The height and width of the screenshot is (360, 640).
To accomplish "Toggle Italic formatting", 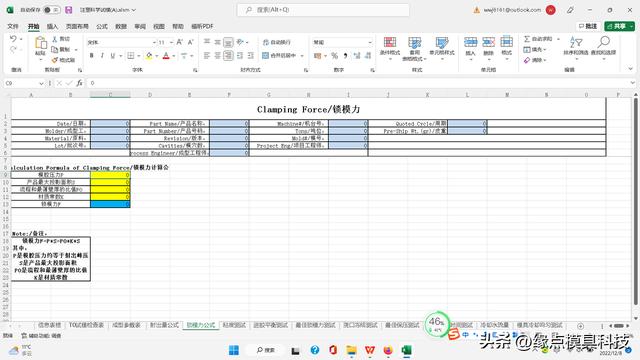I will 102,56.
